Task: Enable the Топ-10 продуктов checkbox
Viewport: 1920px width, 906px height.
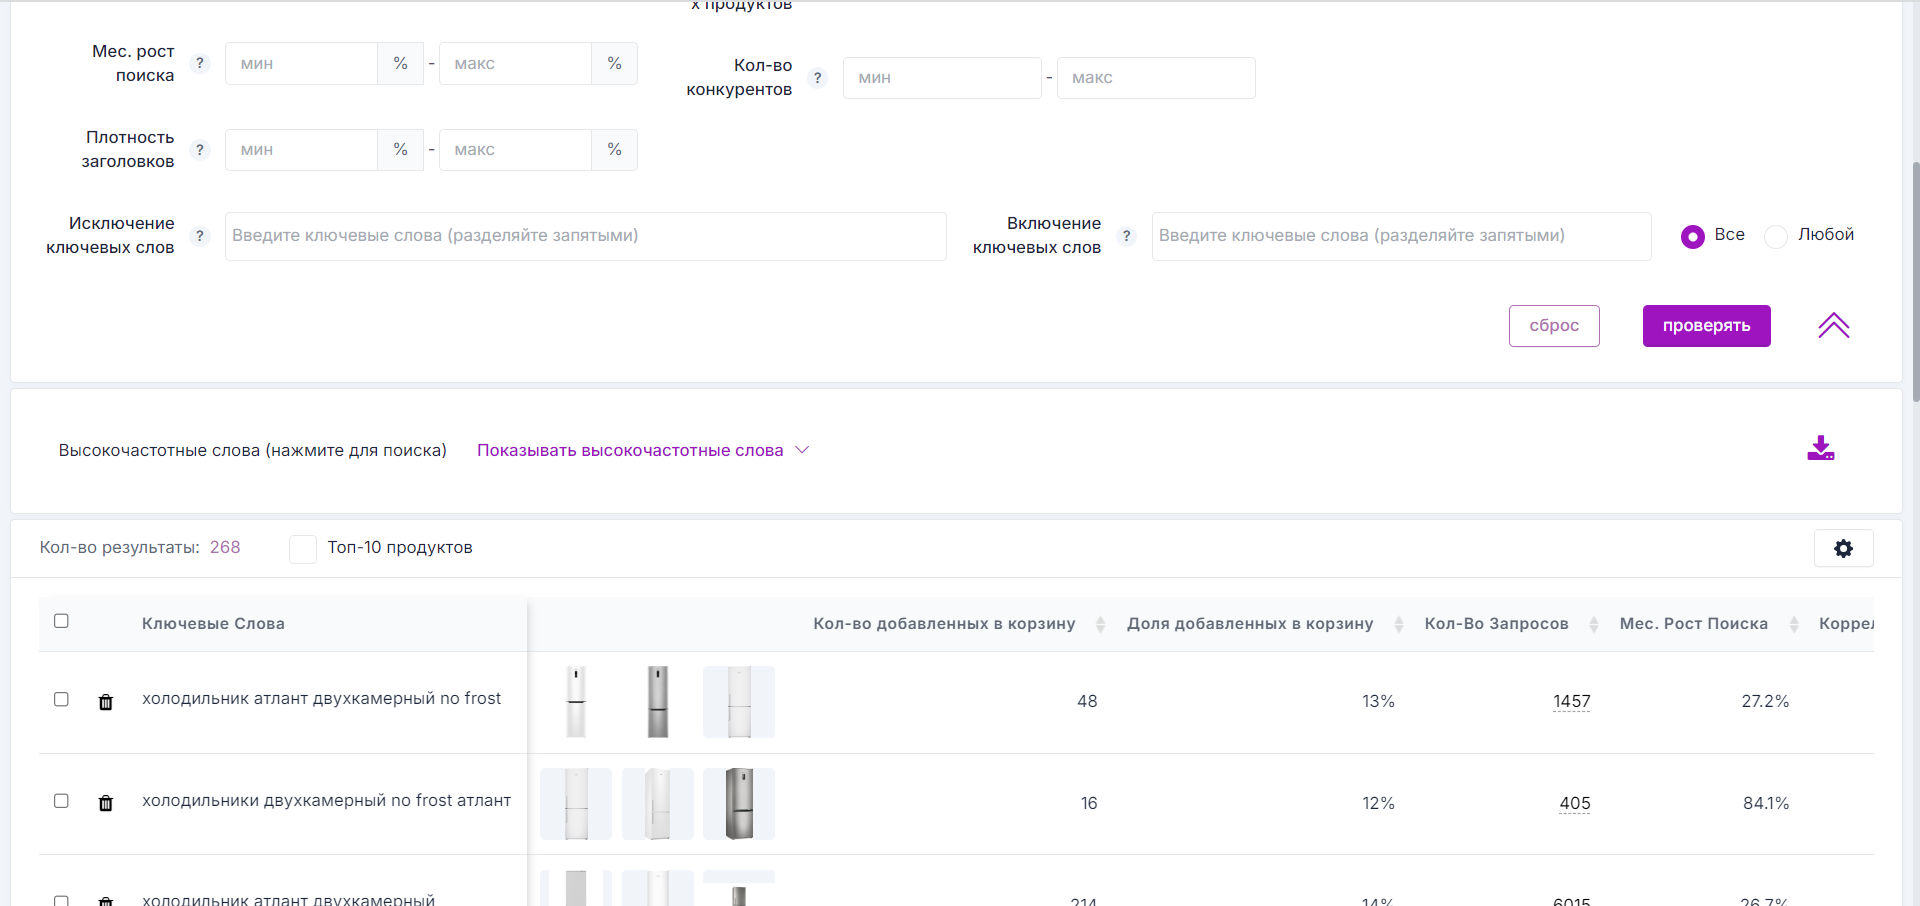Action: tap(302, 549)
